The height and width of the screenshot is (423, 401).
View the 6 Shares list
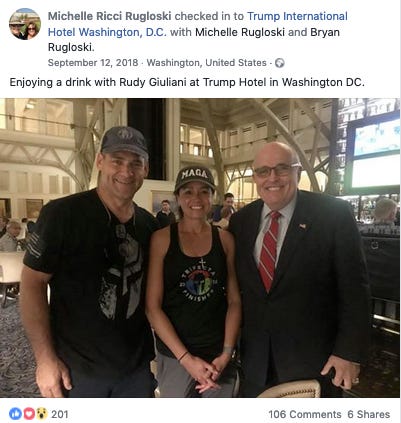click(369, 414)
